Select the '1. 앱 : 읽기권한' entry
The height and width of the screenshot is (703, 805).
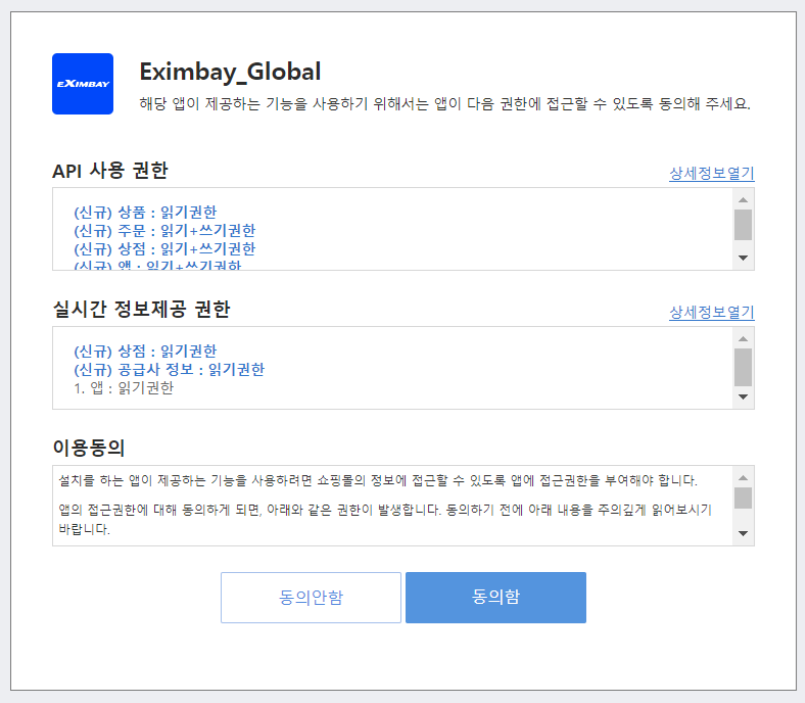[x=124, y=388]
